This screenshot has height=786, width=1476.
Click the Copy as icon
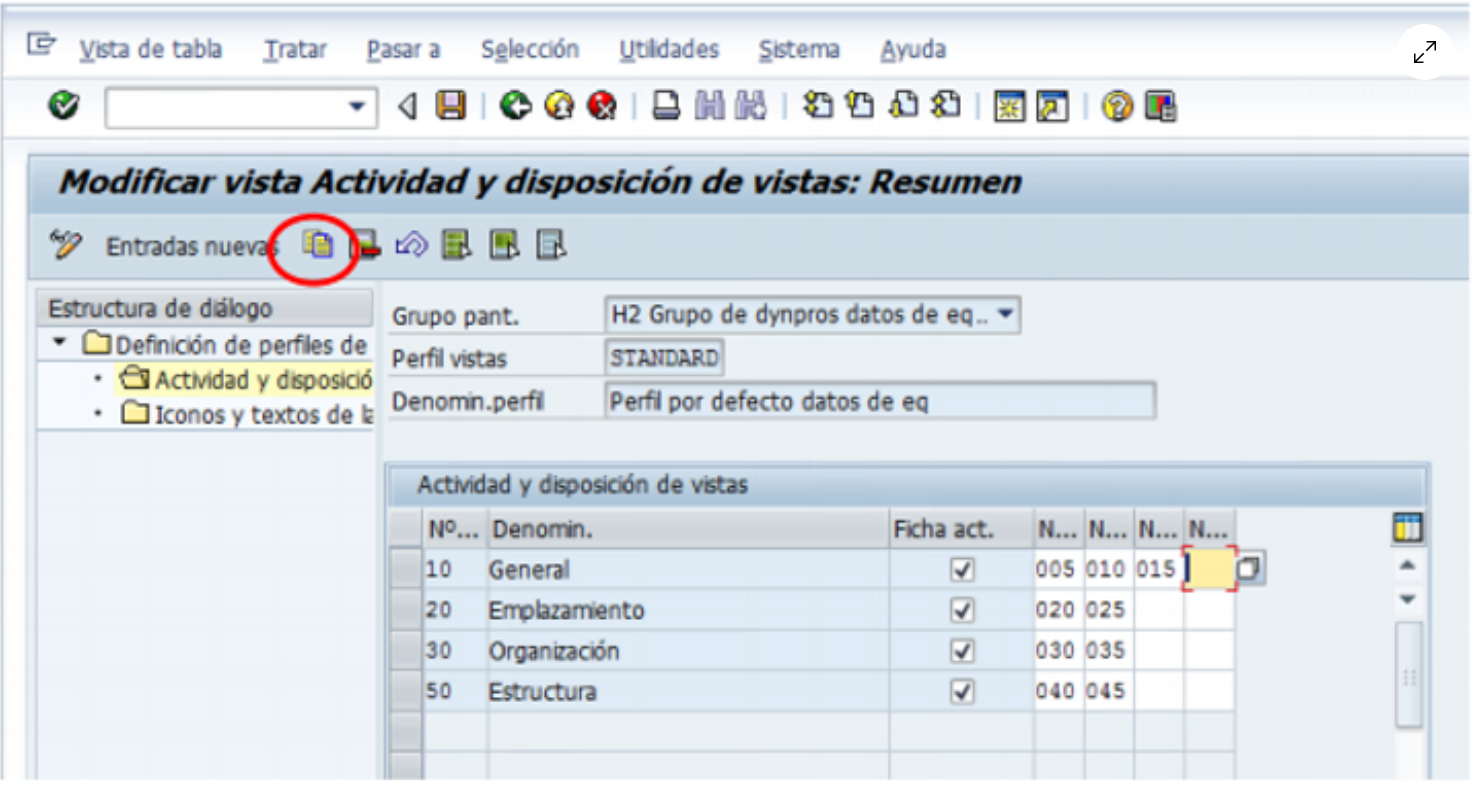tap(318, 244)
